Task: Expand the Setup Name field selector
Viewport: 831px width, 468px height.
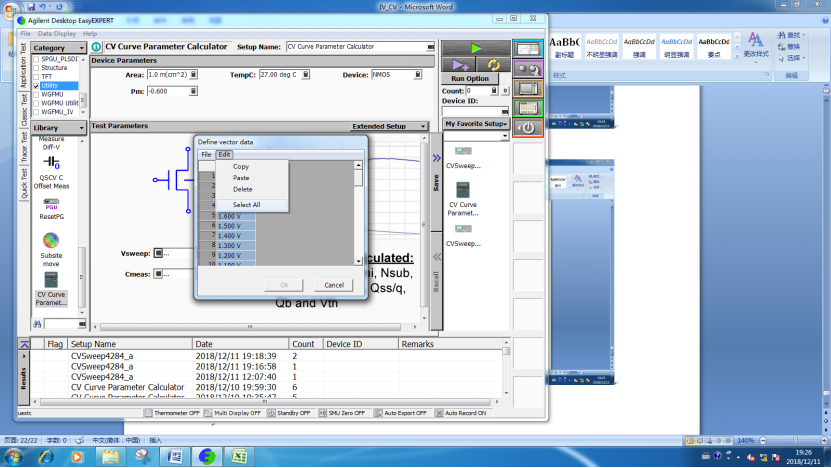Action: (431, 47)
